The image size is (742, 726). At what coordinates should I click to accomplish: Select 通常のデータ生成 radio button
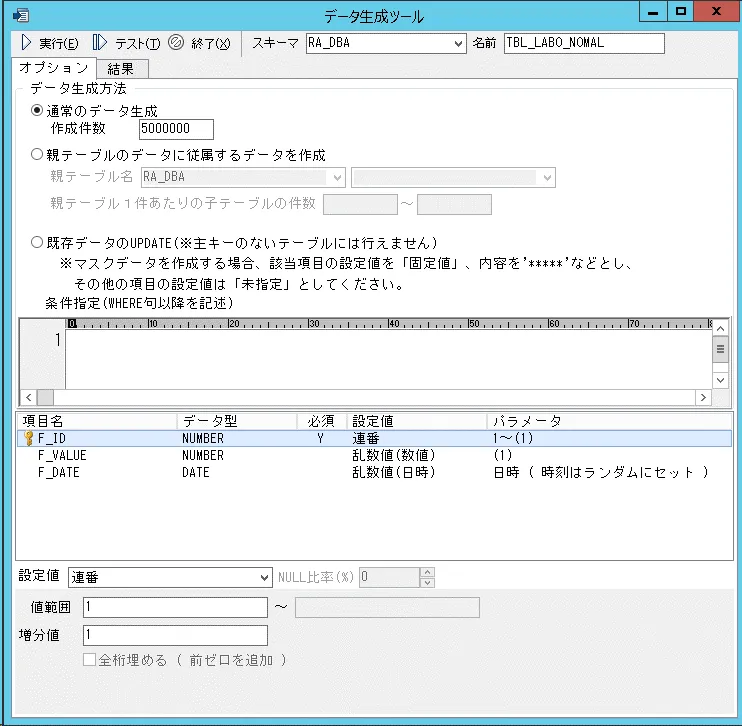pyautogui.click(x=36, y=111)
